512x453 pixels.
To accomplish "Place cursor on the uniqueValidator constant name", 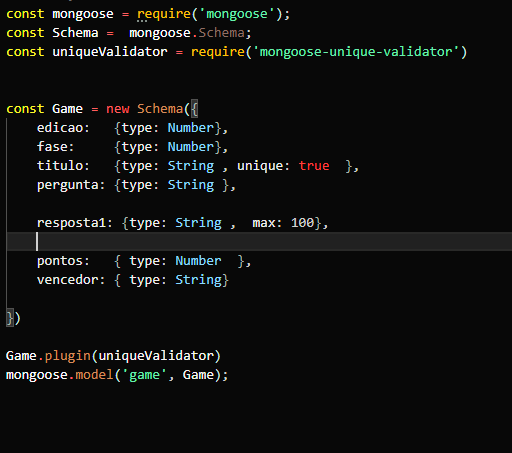I will 110,52.
